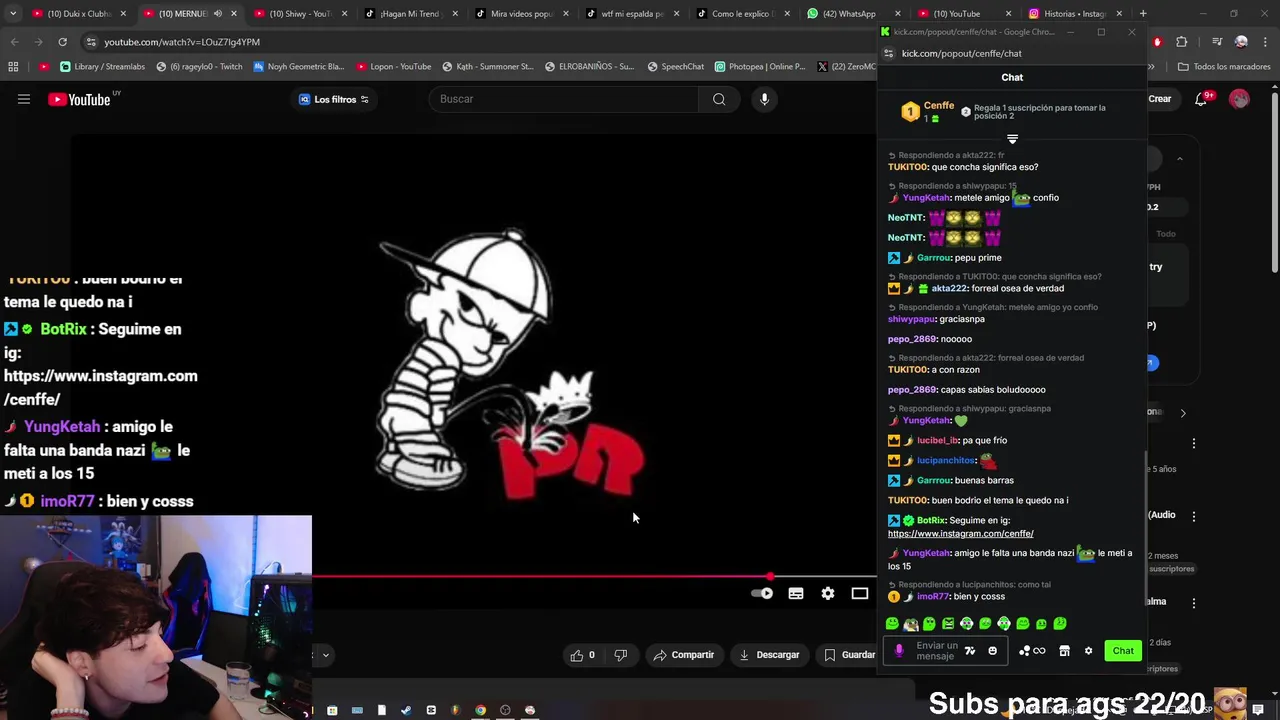Viewport: 1280px width, 720px height.
Task: Mute the MERNUEL tab audio
Action: pyautogui.click(x=217, y=14)
